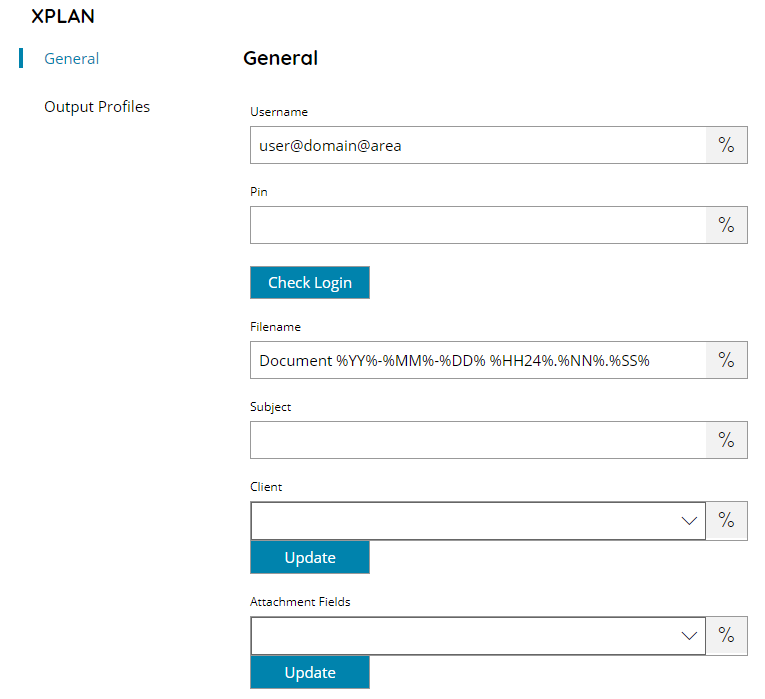This screenshot has height=699, width=765.
Task: Open variable picker for Subject field
Action: [x=726, y=440]
